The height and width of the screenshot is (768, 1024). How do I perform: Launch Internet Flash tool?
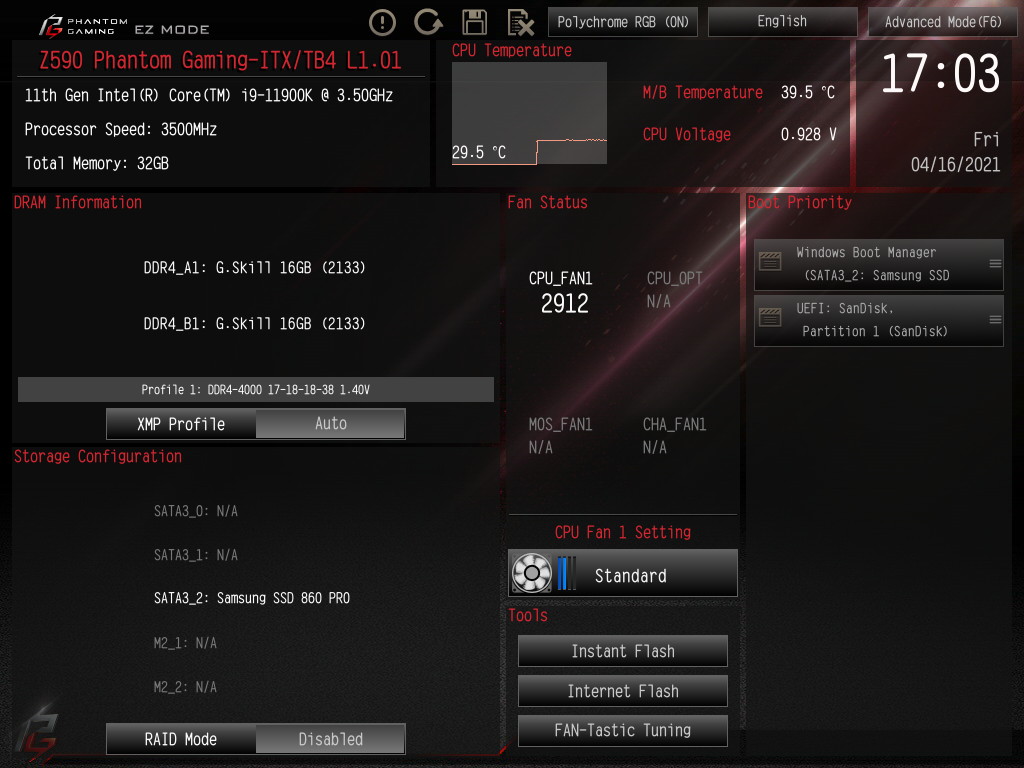pos(622,691)
